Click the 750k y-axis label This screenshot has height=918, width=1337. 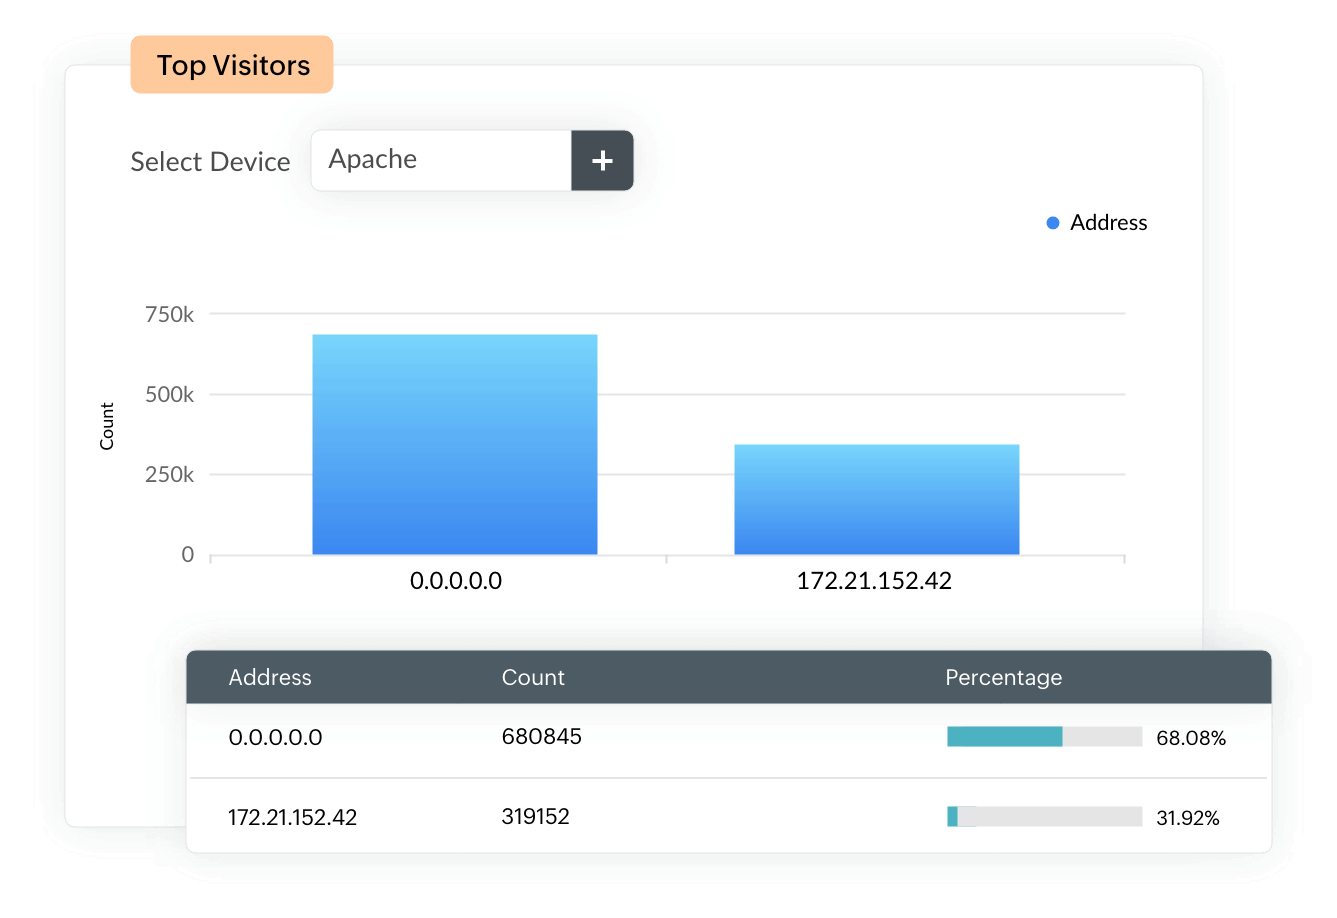point(169,315)
